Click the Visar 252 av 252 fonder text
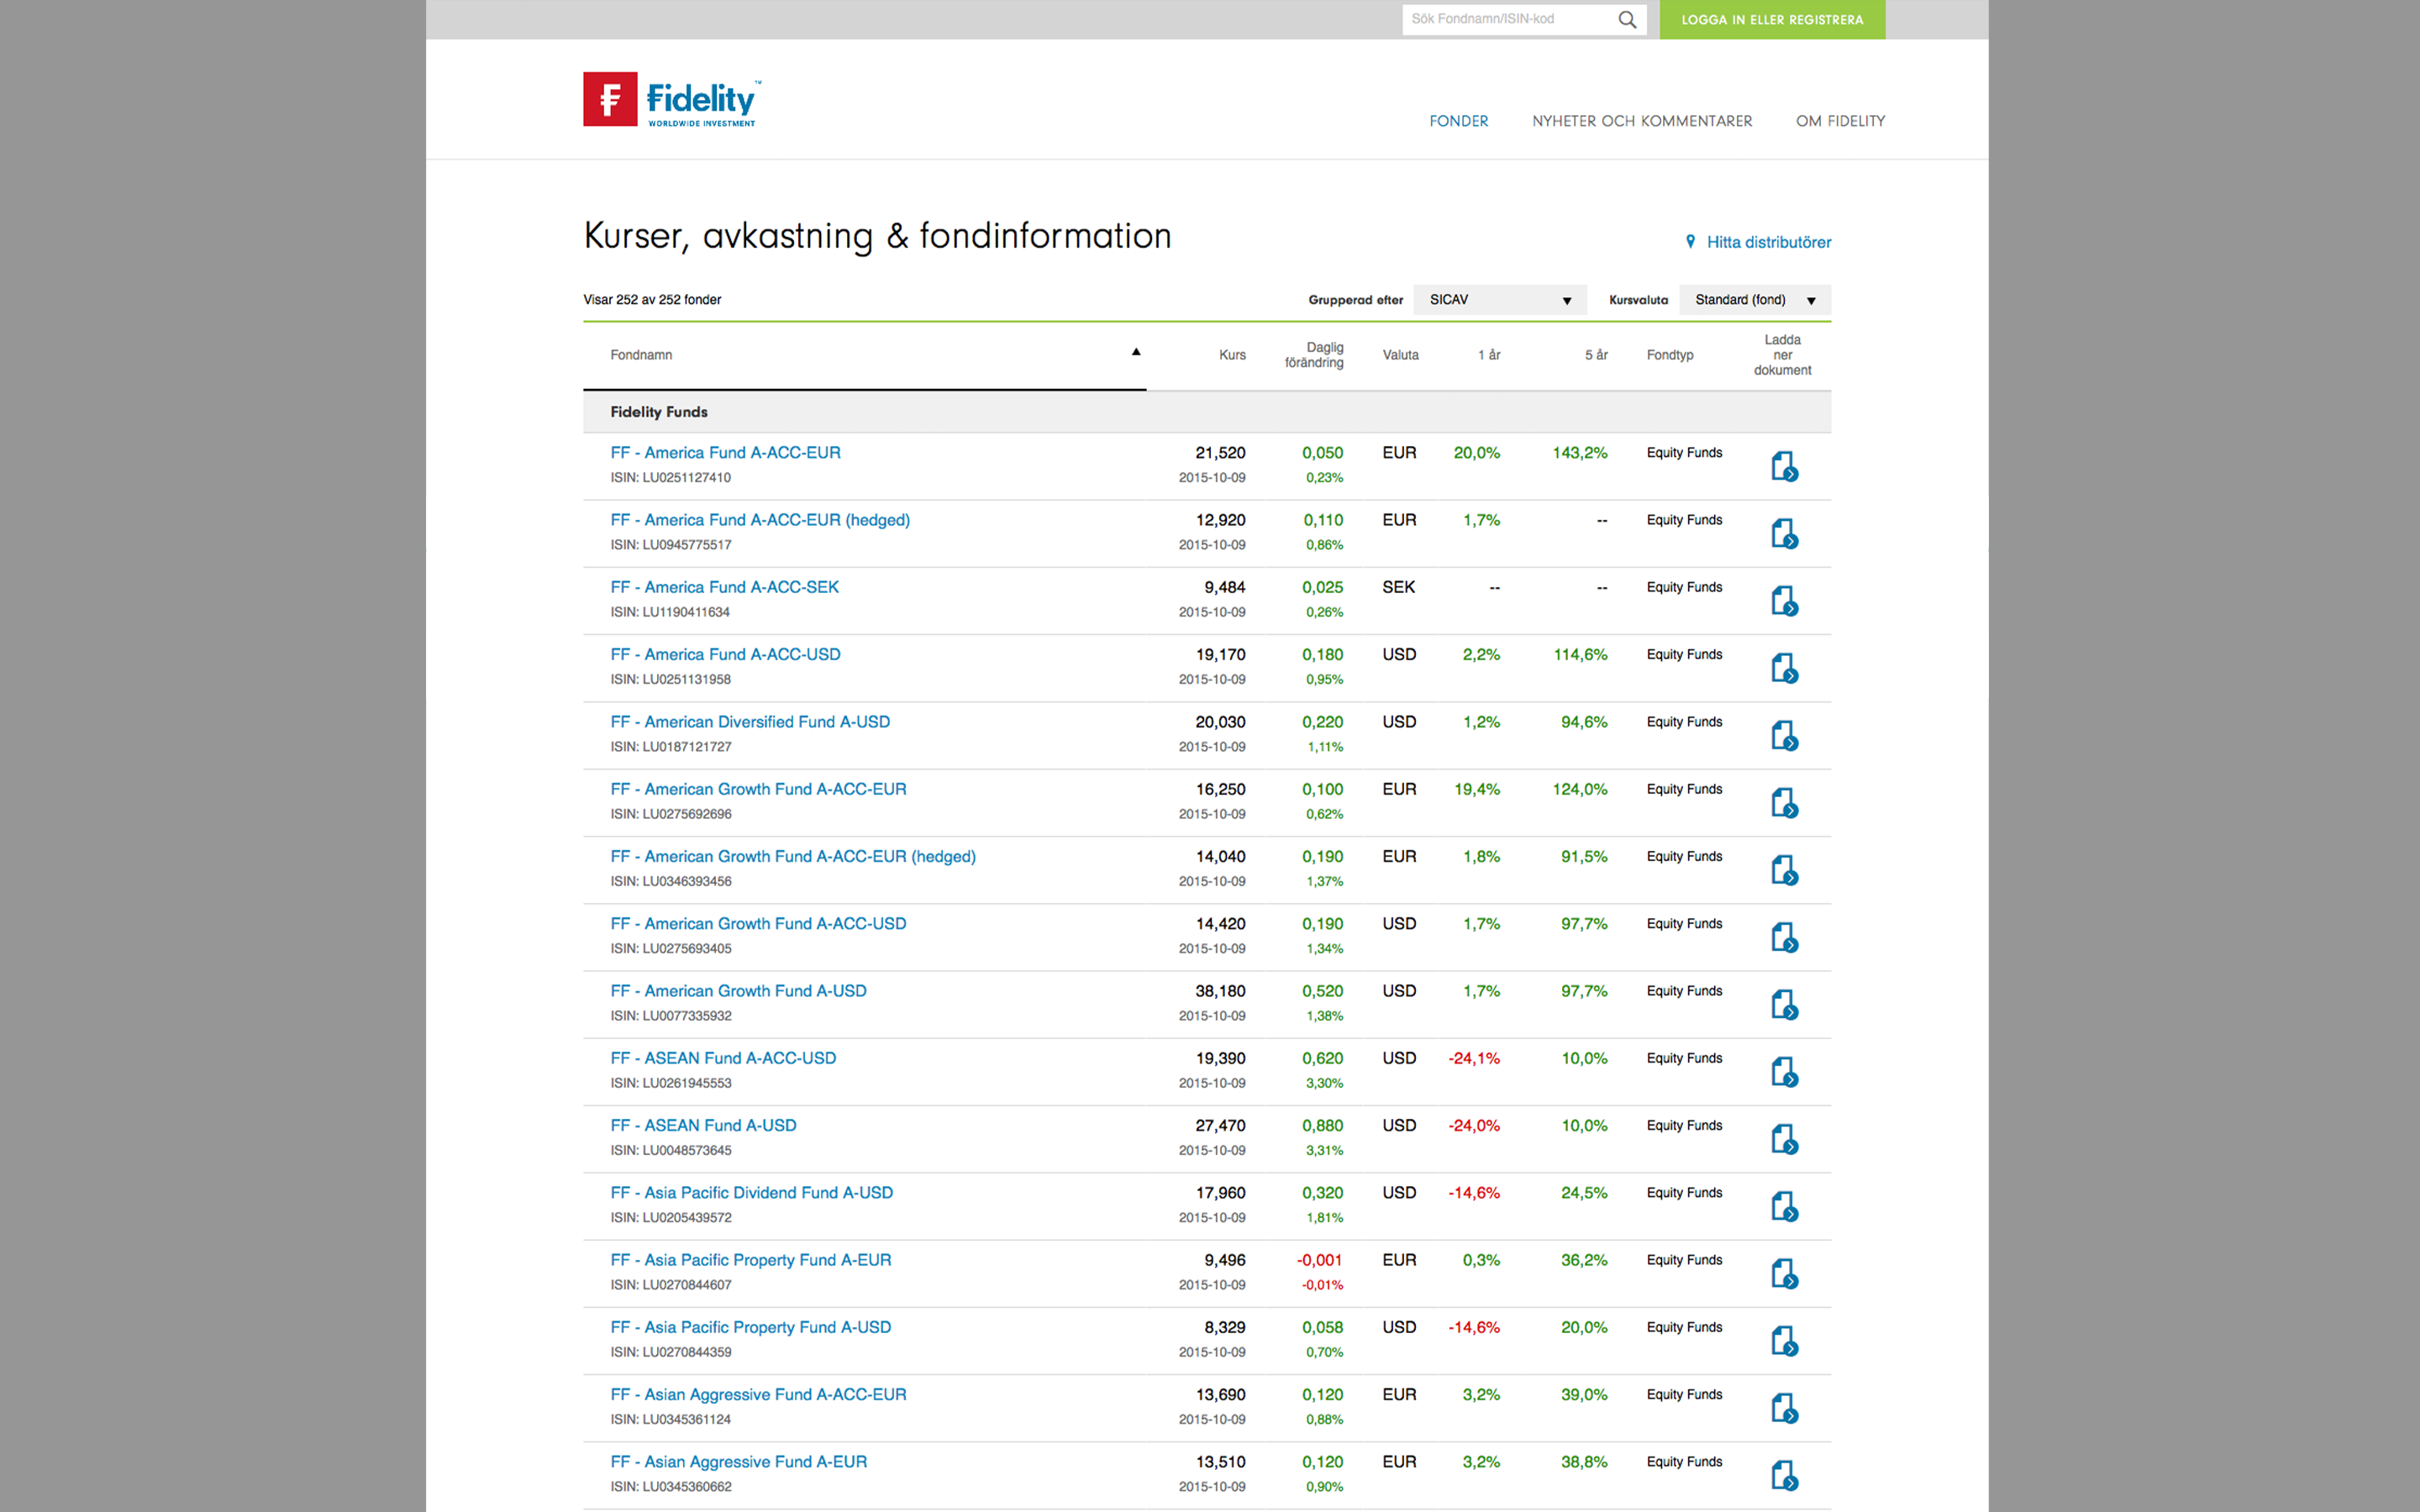The height and width of the screenshot is (1512, 2420). click(652, 300)
